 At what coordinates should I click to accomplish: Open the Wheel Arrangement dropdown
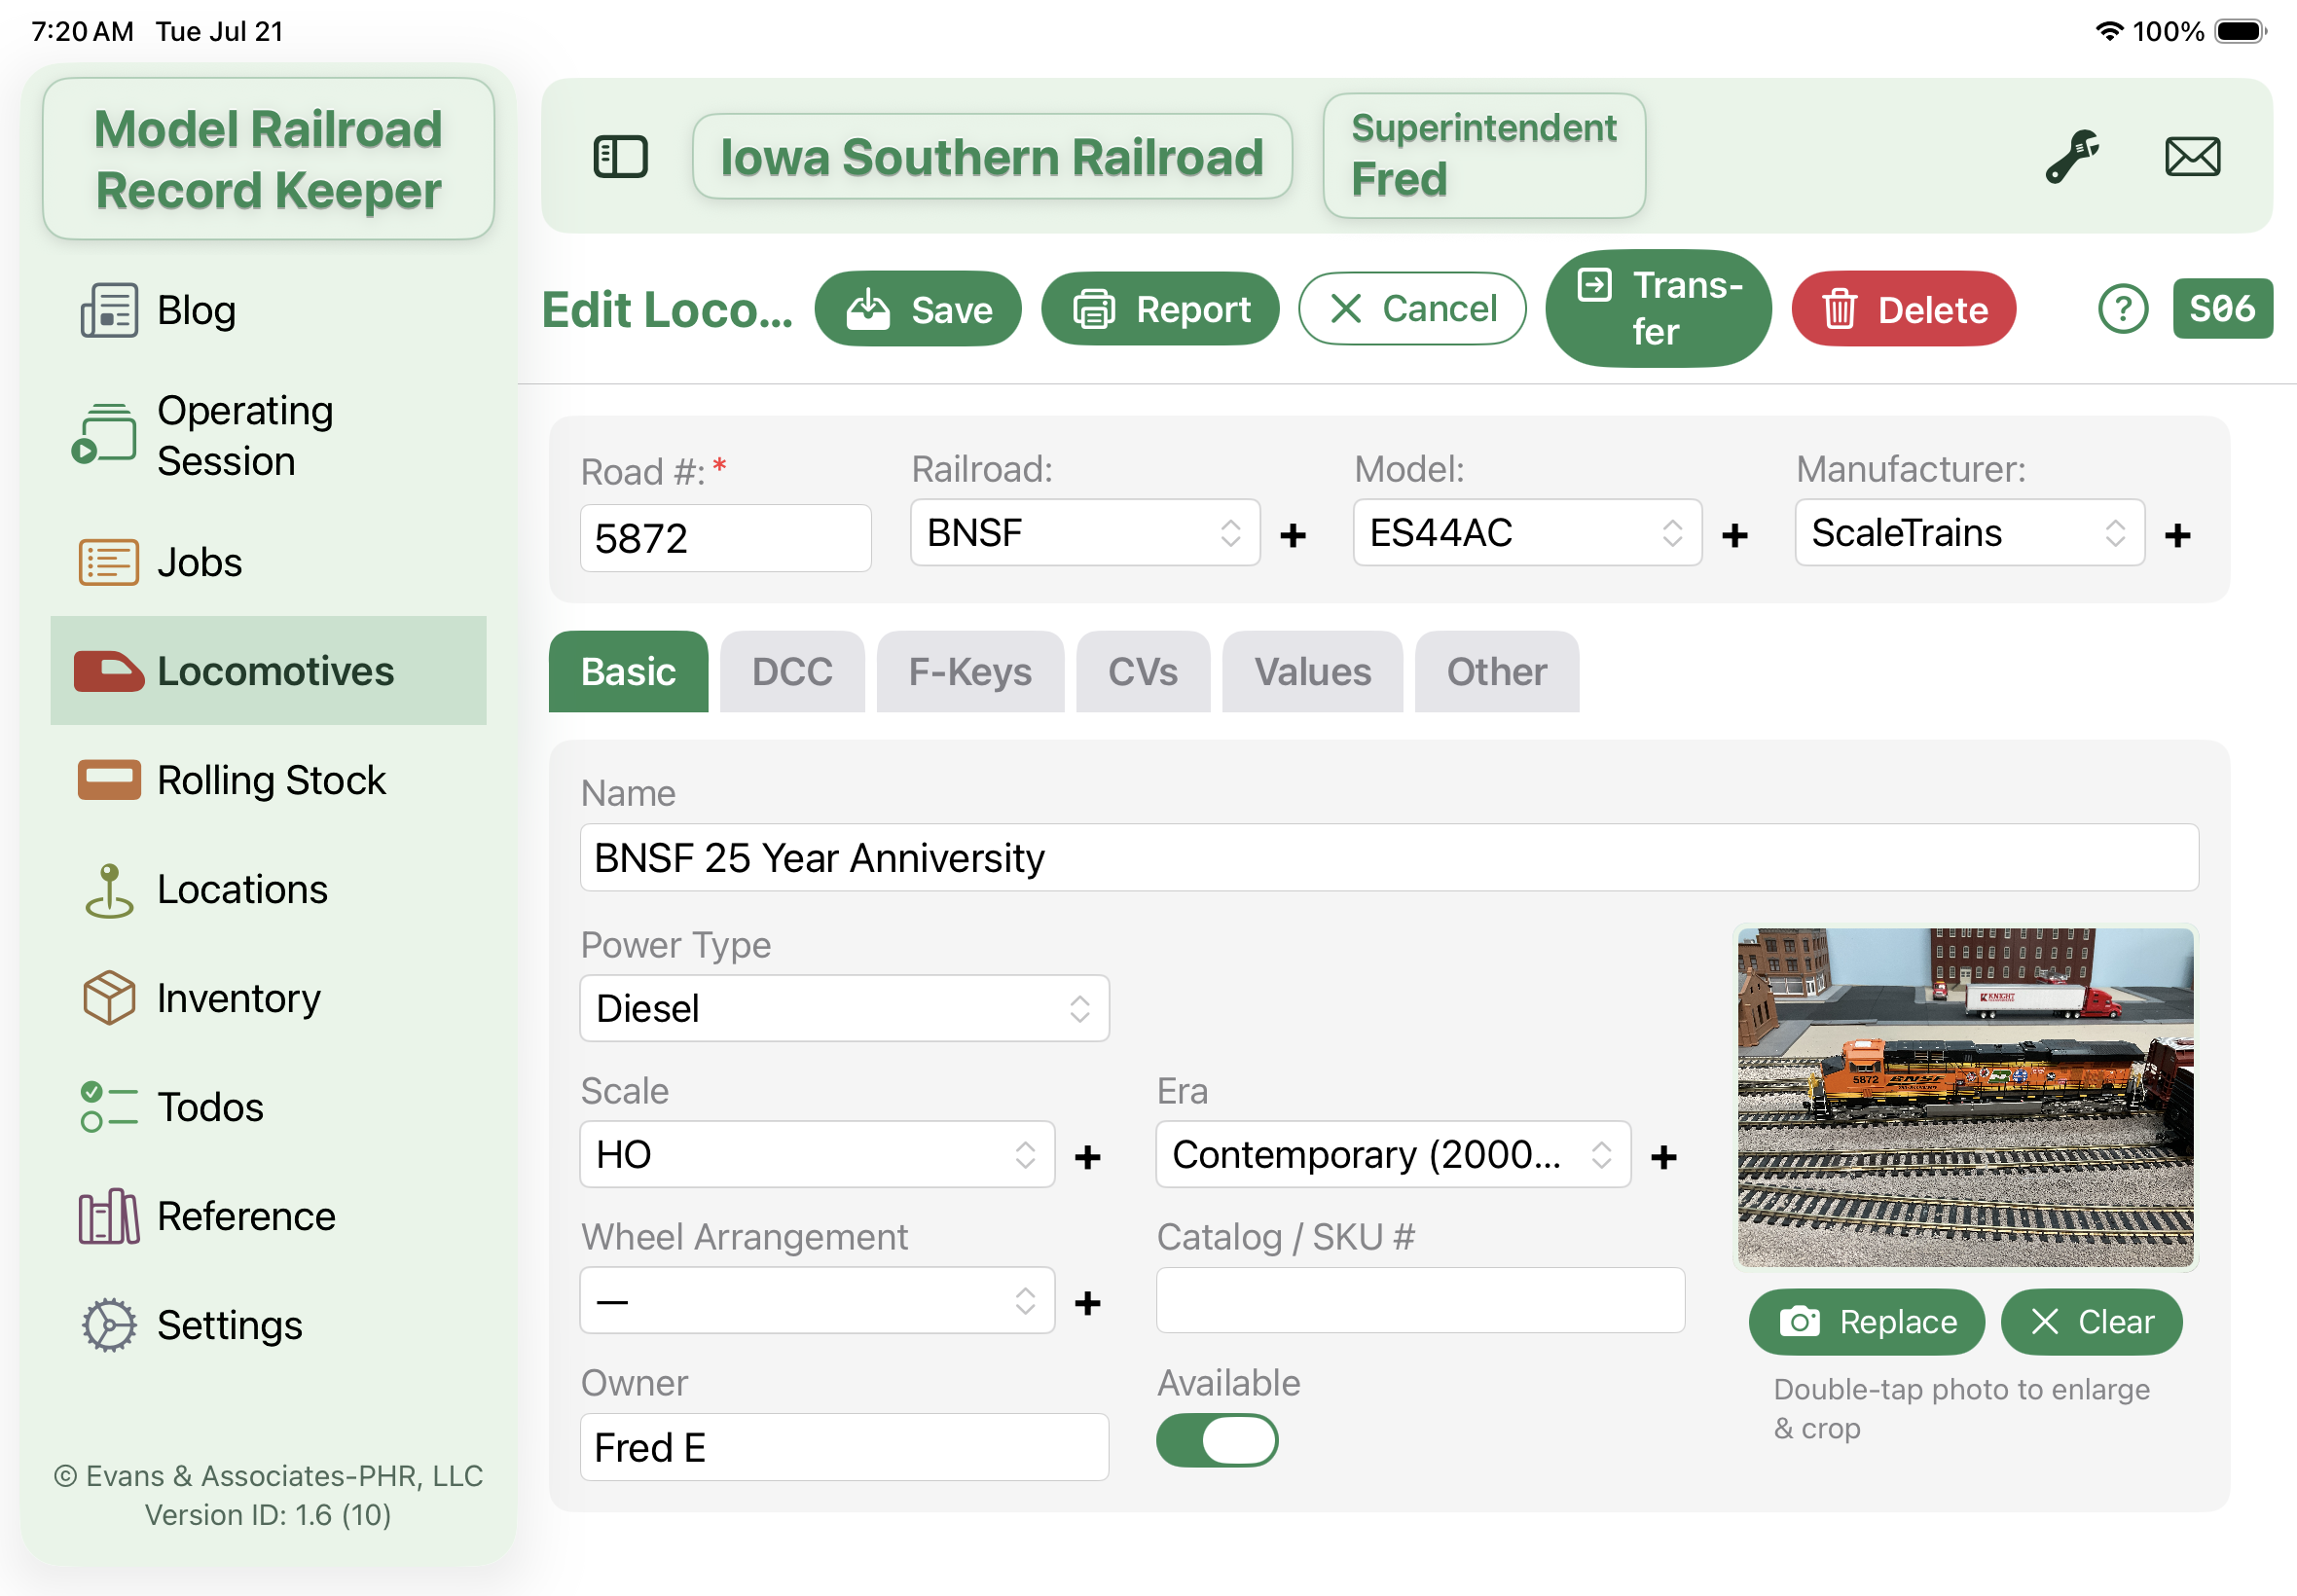[x=817, y=1300]
